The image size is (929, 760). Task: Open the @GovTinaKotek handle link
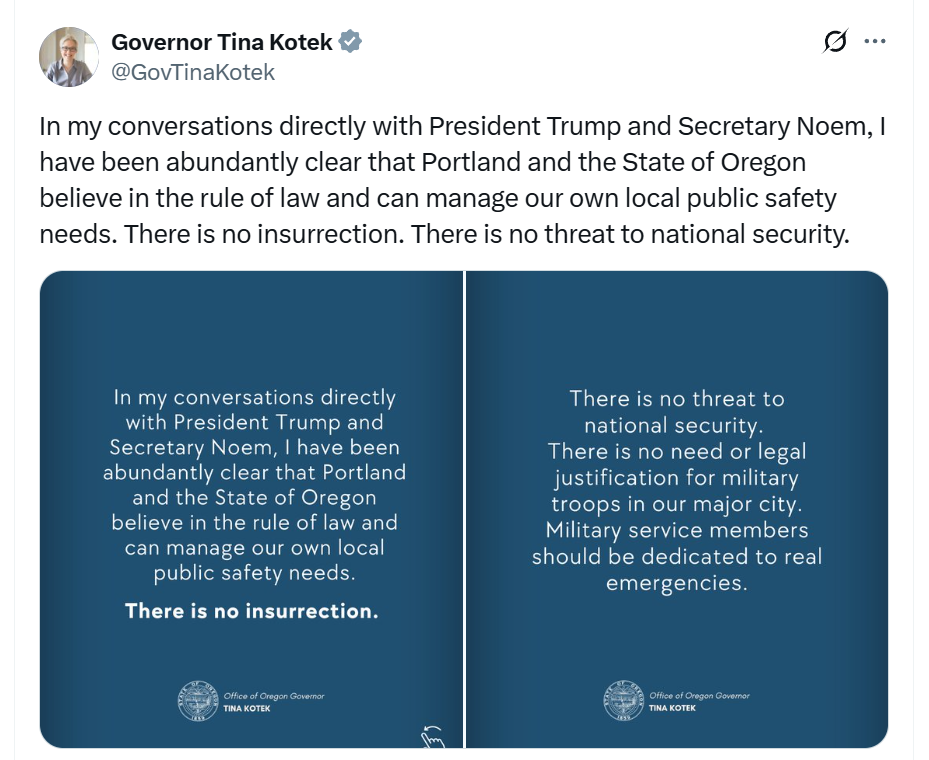[x=193, y=72]
